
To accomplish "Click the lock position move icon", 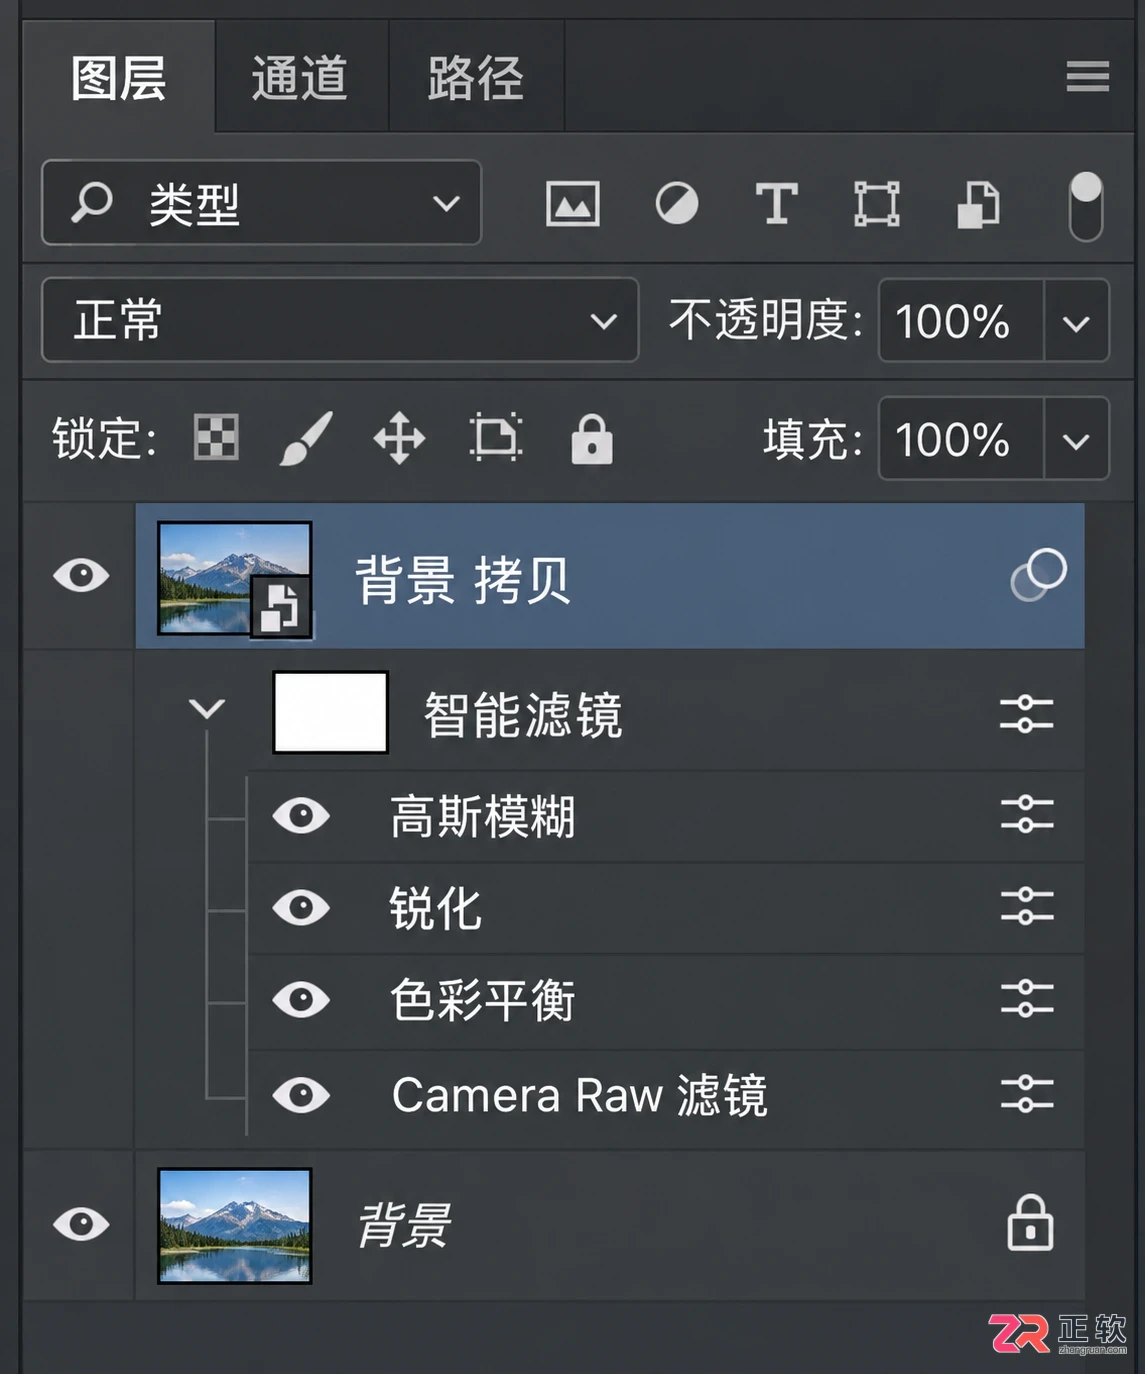I will click(x=399, y=439).
